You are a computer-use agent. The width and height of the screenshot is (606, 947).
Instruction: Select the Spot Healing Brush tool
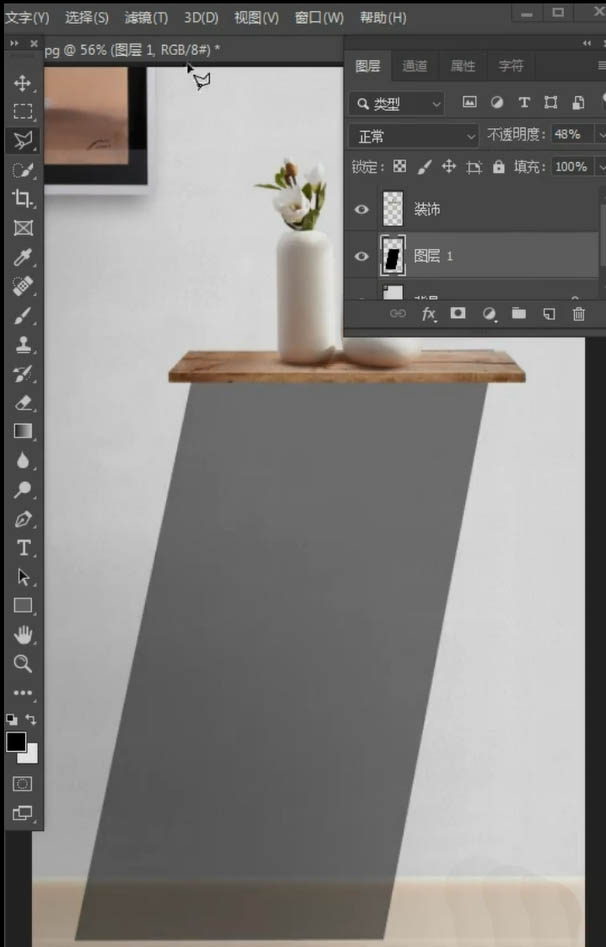pyautogui.click(x=22, y=286)
